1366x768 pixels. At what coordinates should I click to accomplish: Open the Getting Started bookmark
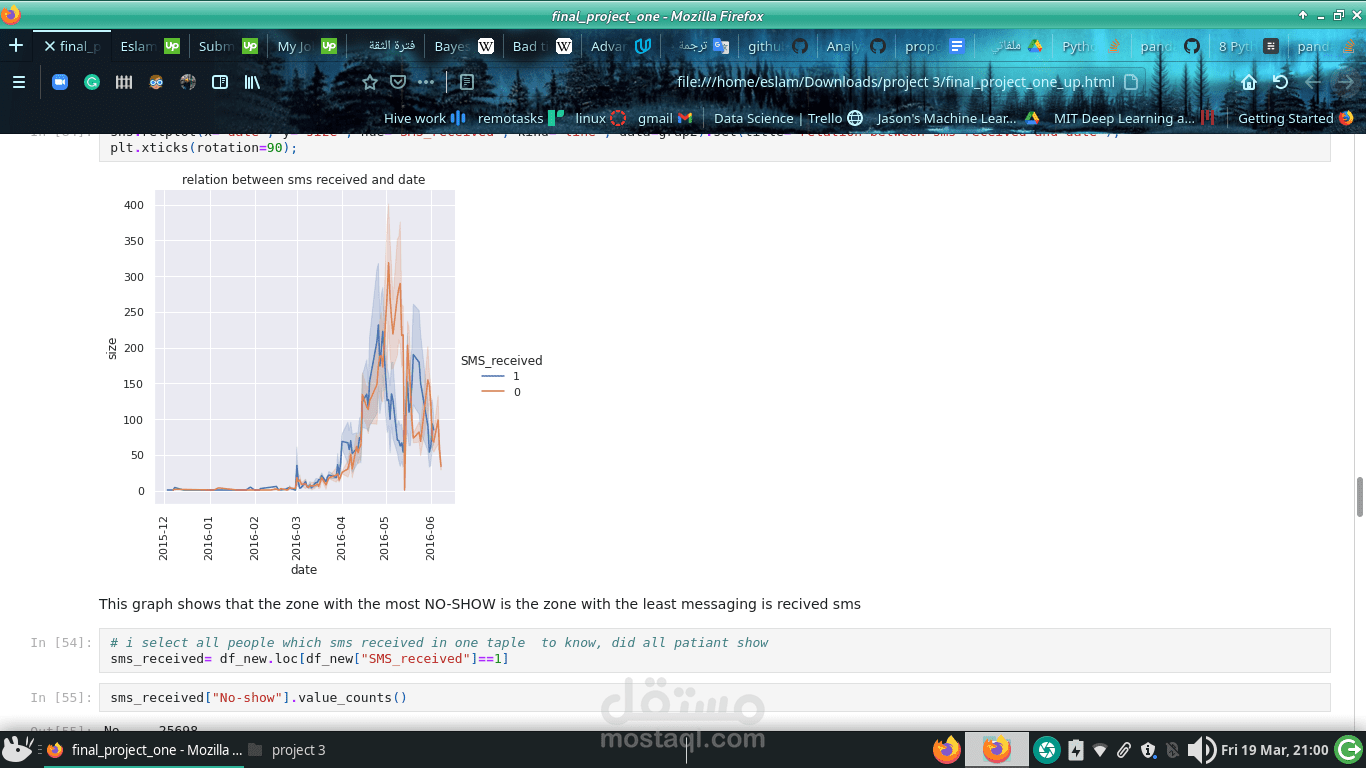1295,118
